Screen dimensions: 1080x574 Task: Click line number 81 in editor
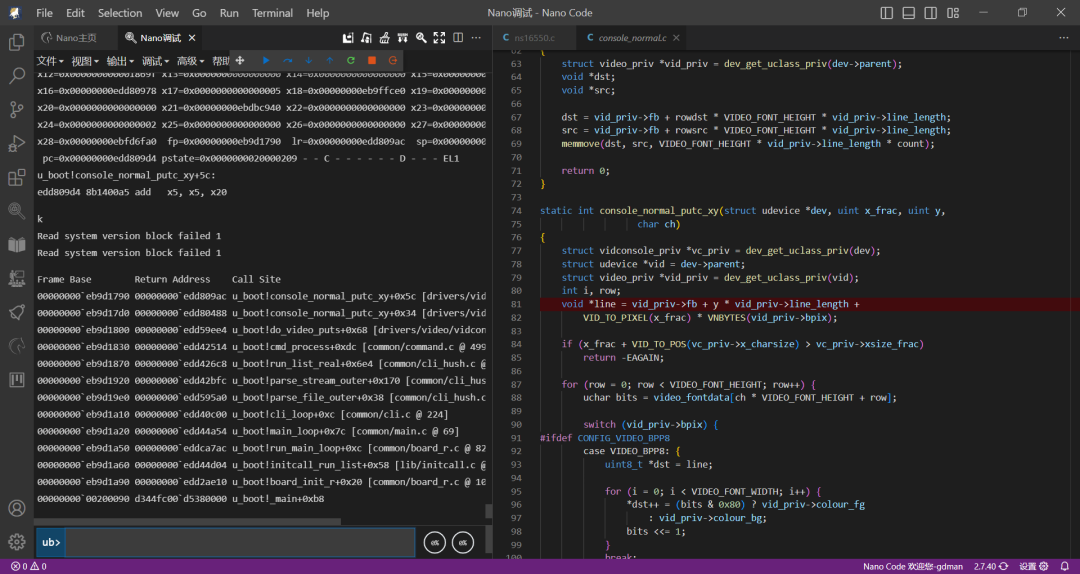click(519, 304)
